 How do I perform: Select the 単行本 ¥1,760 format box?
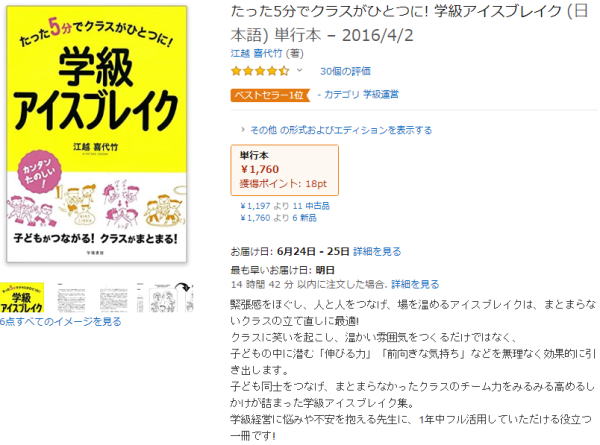(x=284, y=170)
